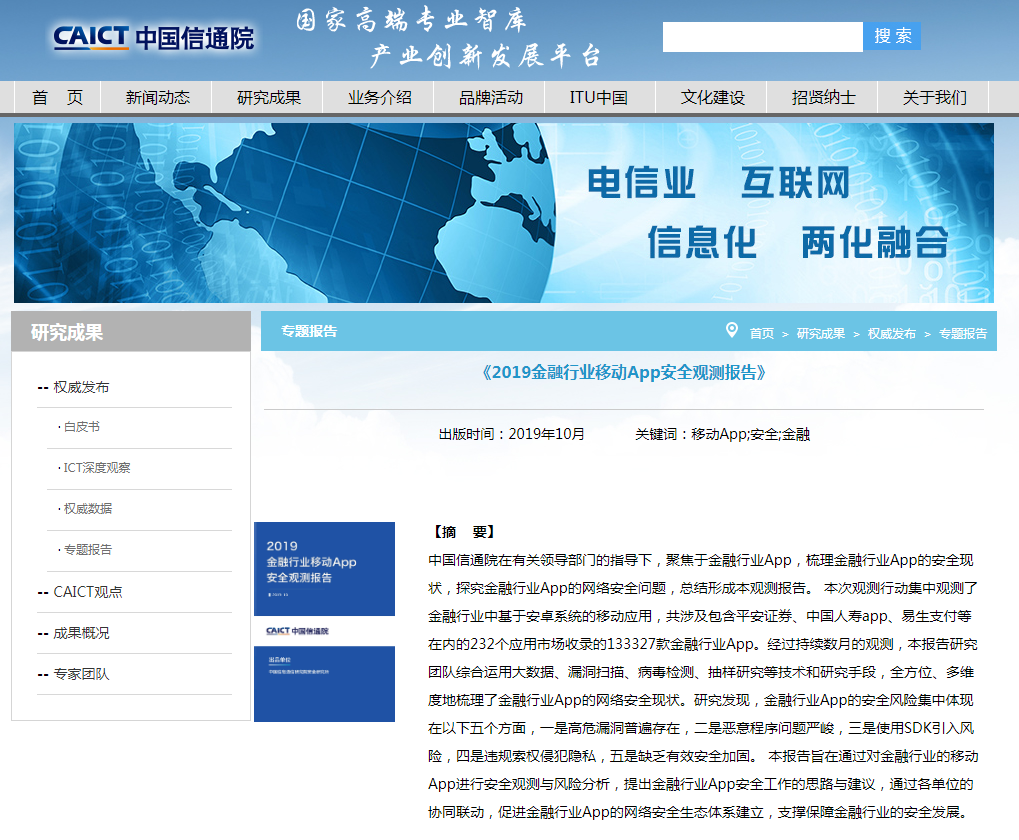
Task: Expand the 权威发布 sidebar section
Action: 81,387
